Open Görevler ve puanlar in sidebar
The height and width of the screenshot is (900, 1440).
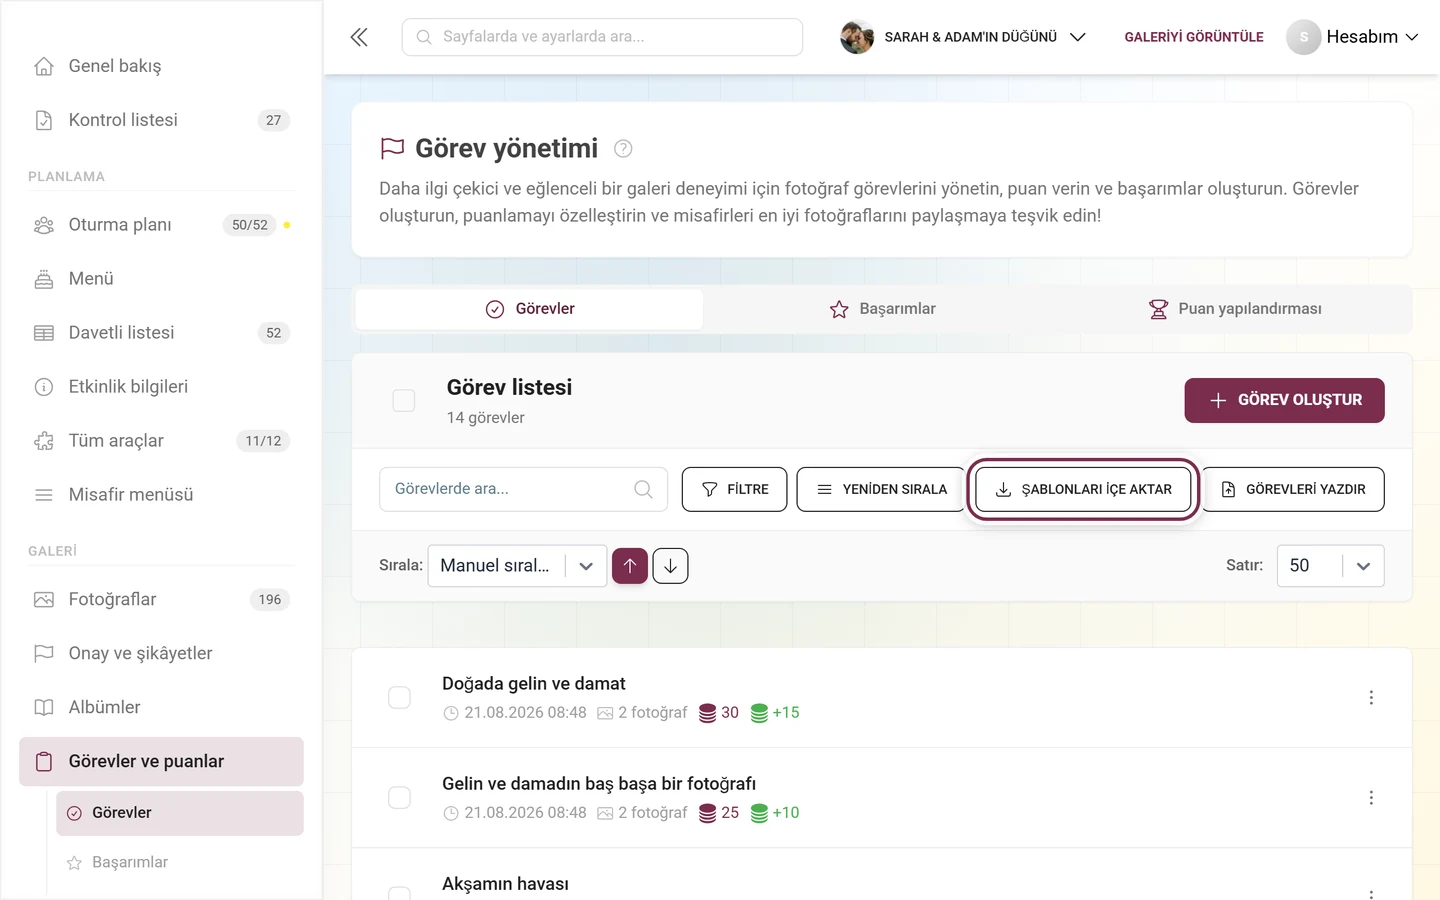pos(161,762)
